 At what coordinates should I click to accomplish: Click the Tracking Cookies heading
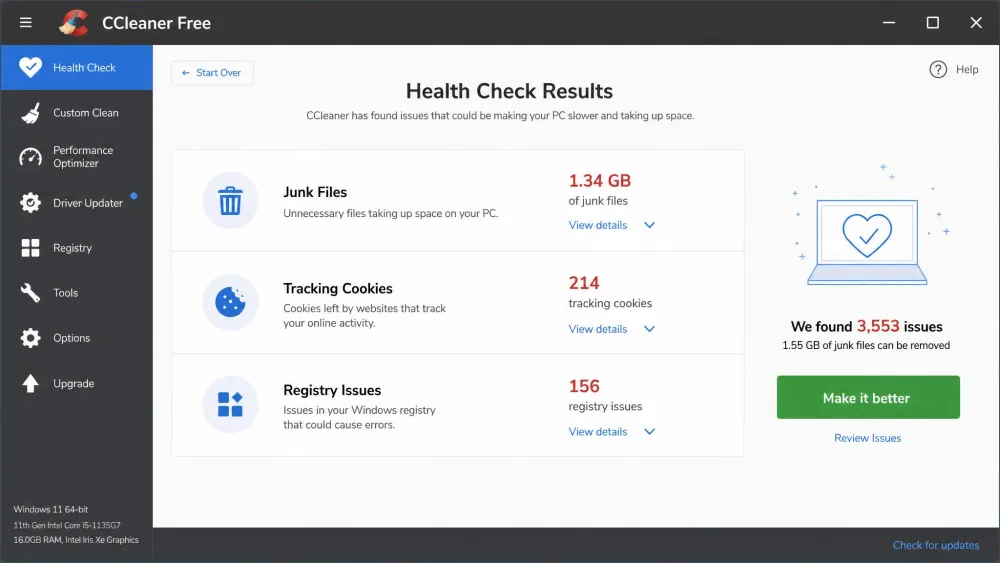coord(337,288)
